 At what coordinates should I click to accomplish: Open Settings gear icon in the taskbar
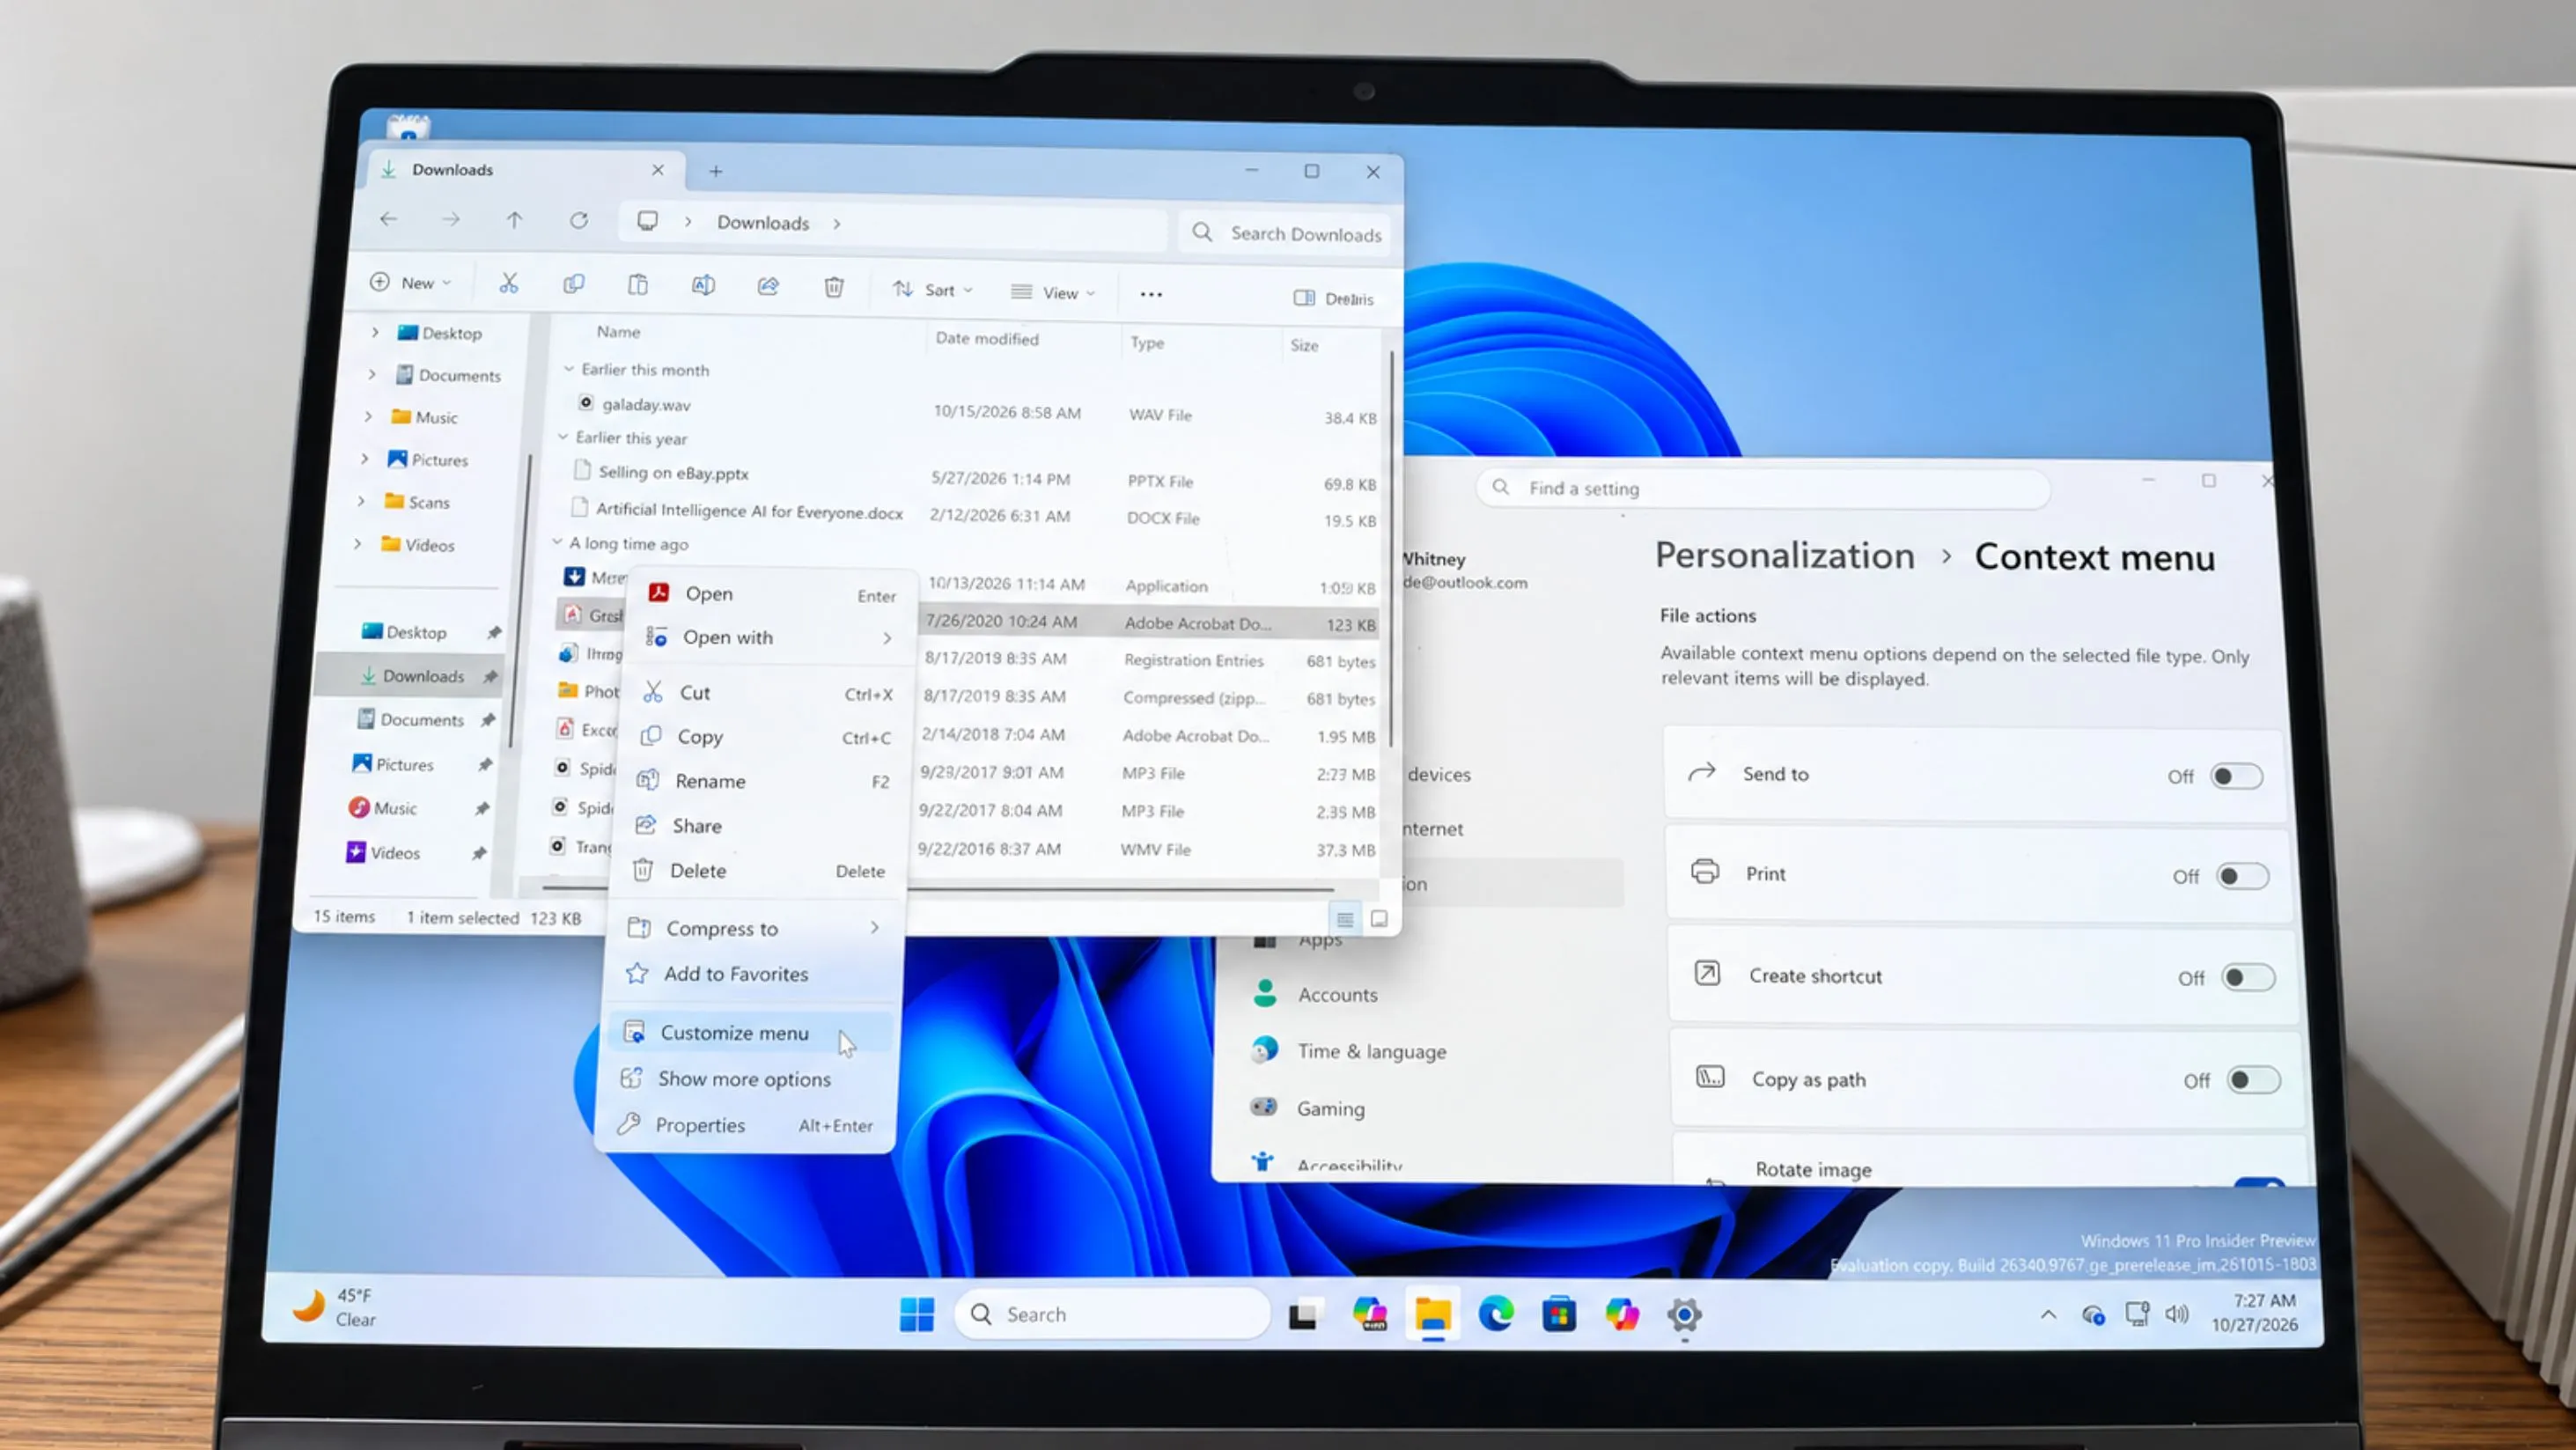click(x=1684, y=1315)
